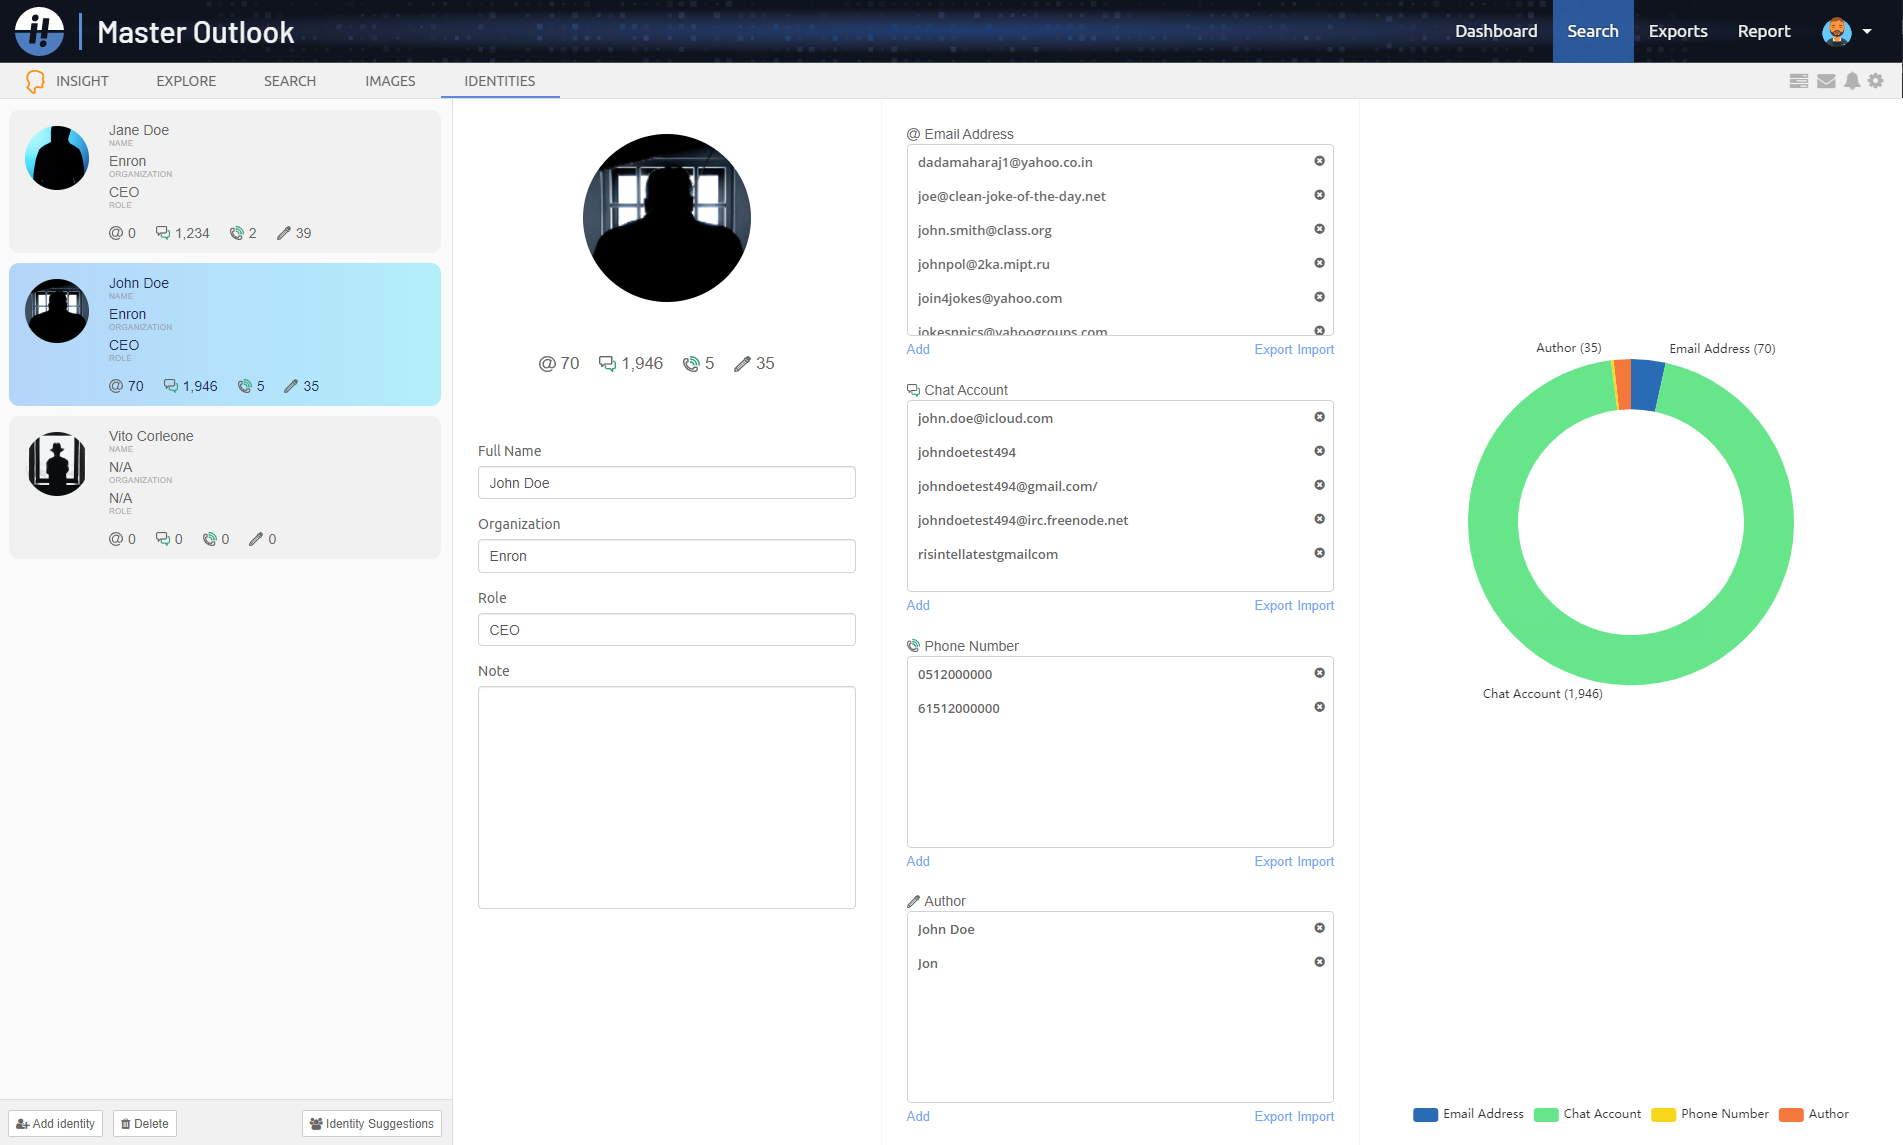The width and height of the screenshot is (1903, 1145).
Task: Click the notifications bell icon
Action: point(1852,81)
